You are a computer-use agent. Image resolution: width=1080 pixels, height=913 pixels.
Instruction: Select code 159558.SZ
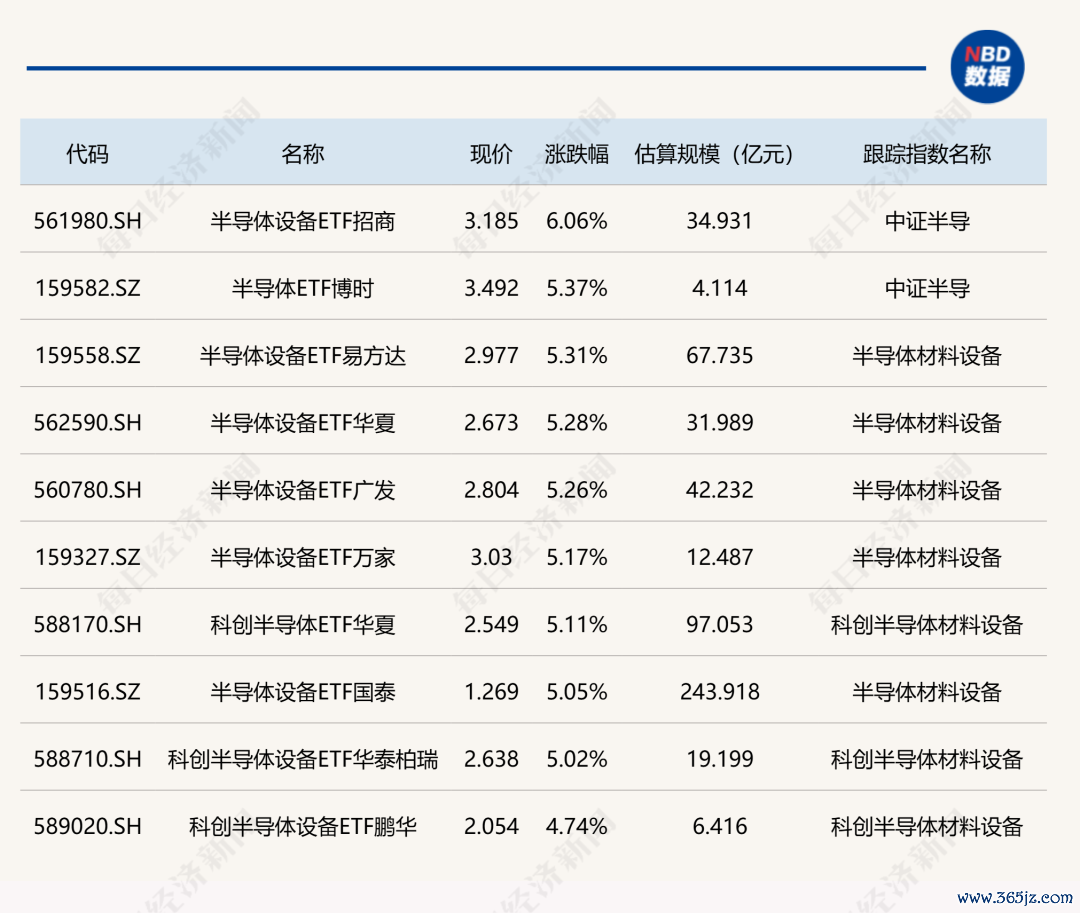(87, 355)
